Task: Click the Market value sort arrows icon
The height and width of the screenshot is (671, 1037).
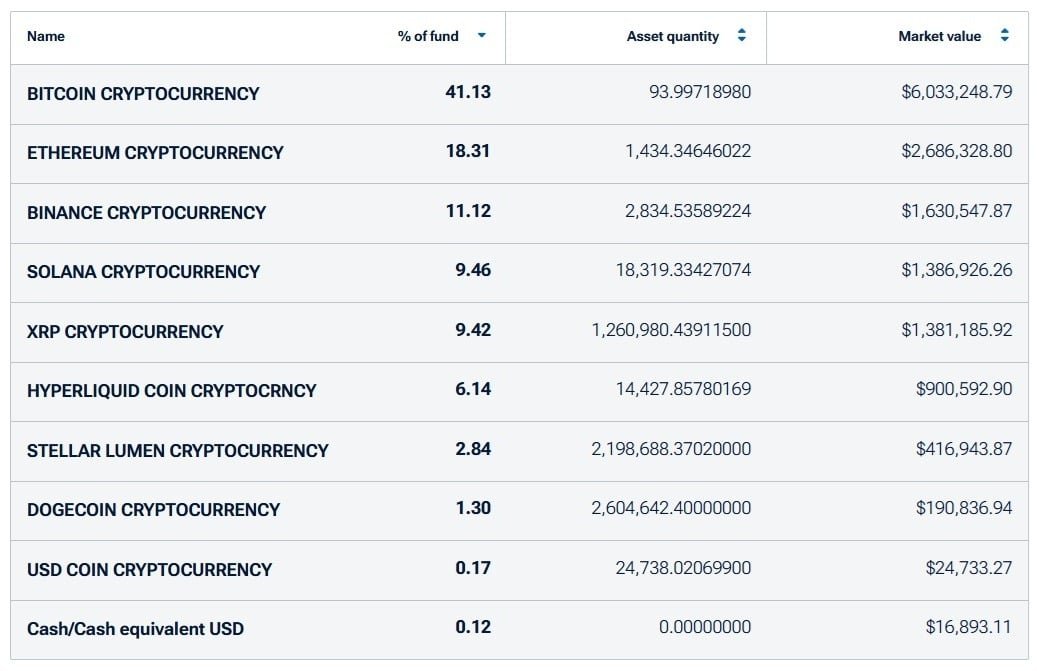Action: click(1004, 36)
